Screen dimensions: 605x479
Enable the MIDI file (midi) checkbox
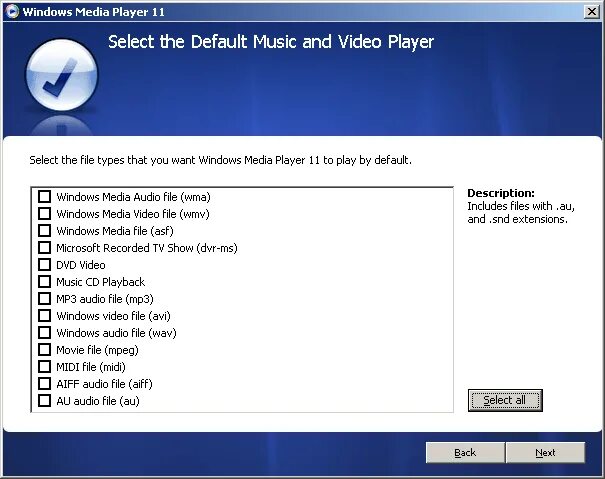coord(44,366)
